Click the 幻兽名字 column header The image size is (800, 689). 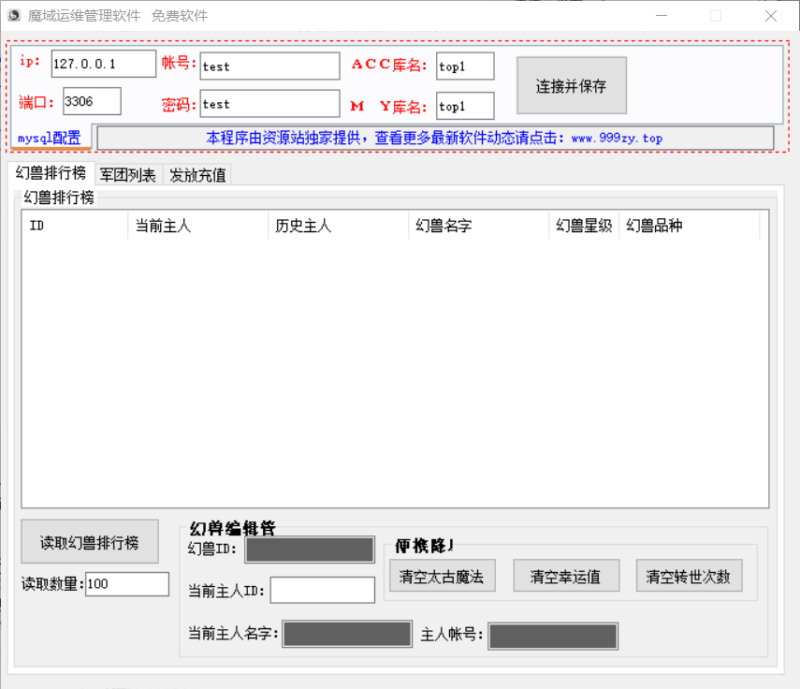click(x=479, y=225)
